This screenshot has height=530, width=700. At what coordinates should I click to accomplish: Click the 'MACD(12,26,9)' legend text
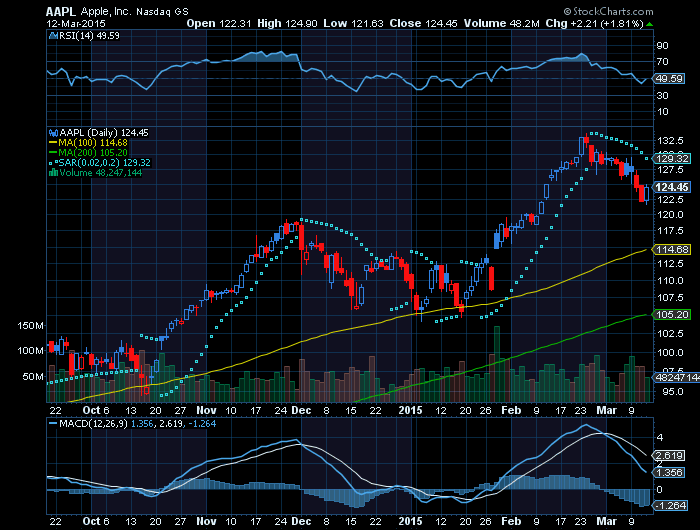(x=94, y=423)
